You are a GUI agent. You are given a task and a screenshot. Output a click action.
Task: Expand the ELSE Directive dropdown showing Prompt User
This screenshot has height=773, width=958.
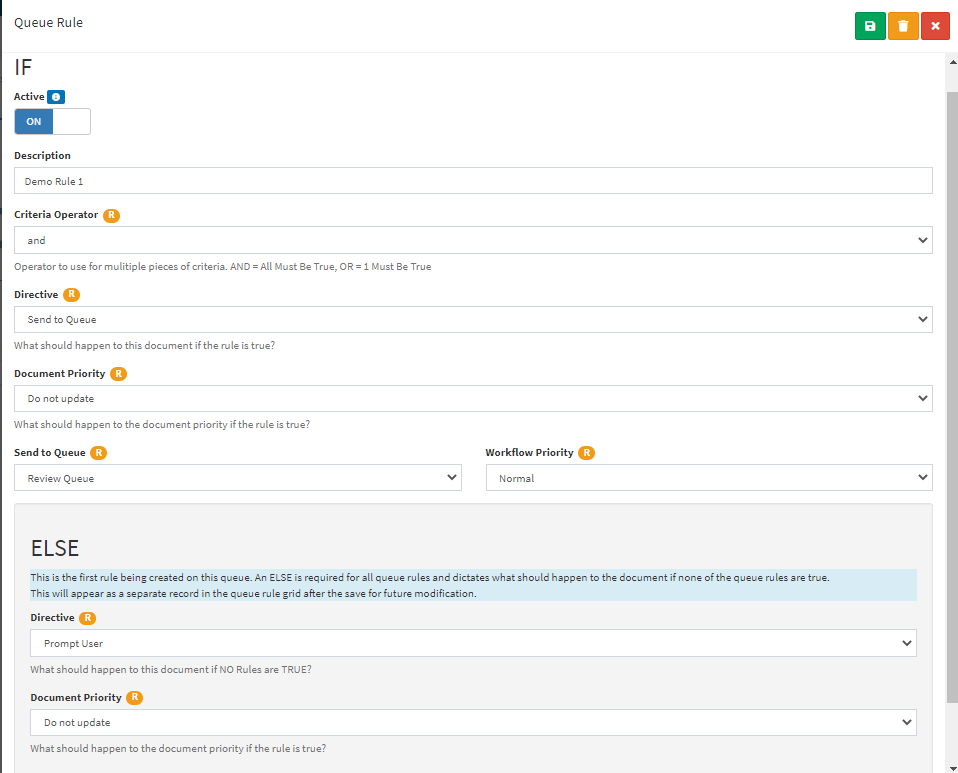472,642
